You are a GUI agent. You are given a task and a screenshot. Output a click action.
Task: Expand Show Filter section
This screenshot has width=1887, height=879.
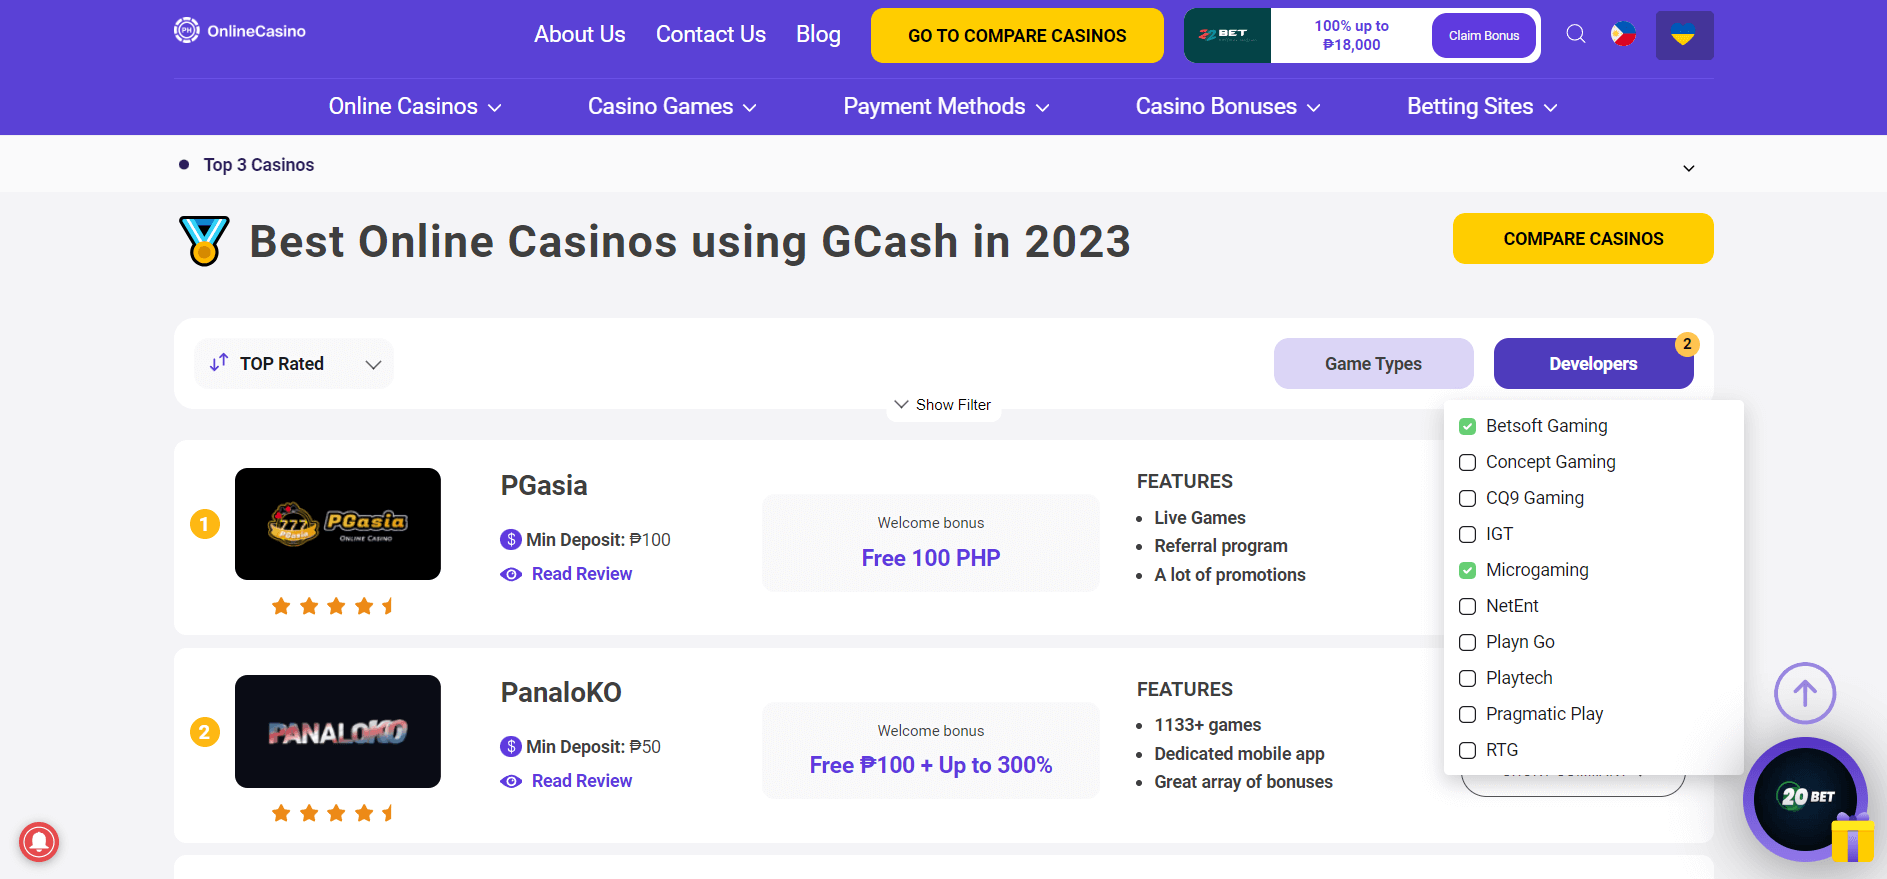943,405
